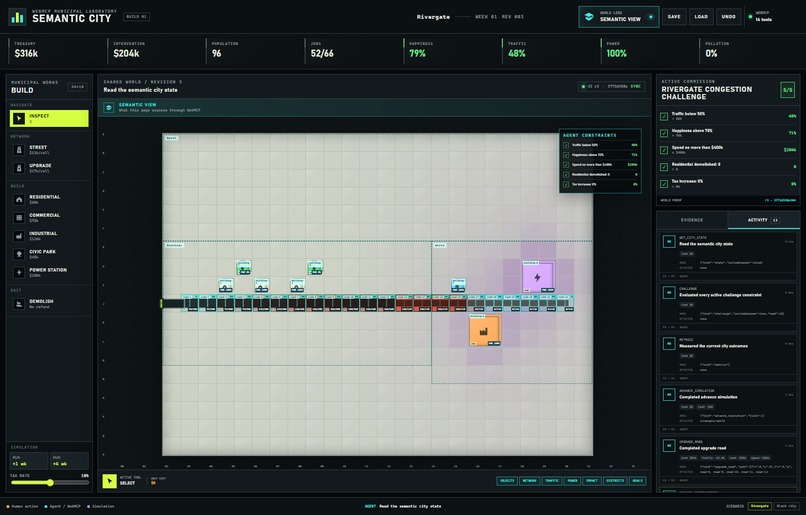The width and height of the screenshot is (806, 515).
Task: Click the Jobs 52/66 metric
Action: coord(352,50)
